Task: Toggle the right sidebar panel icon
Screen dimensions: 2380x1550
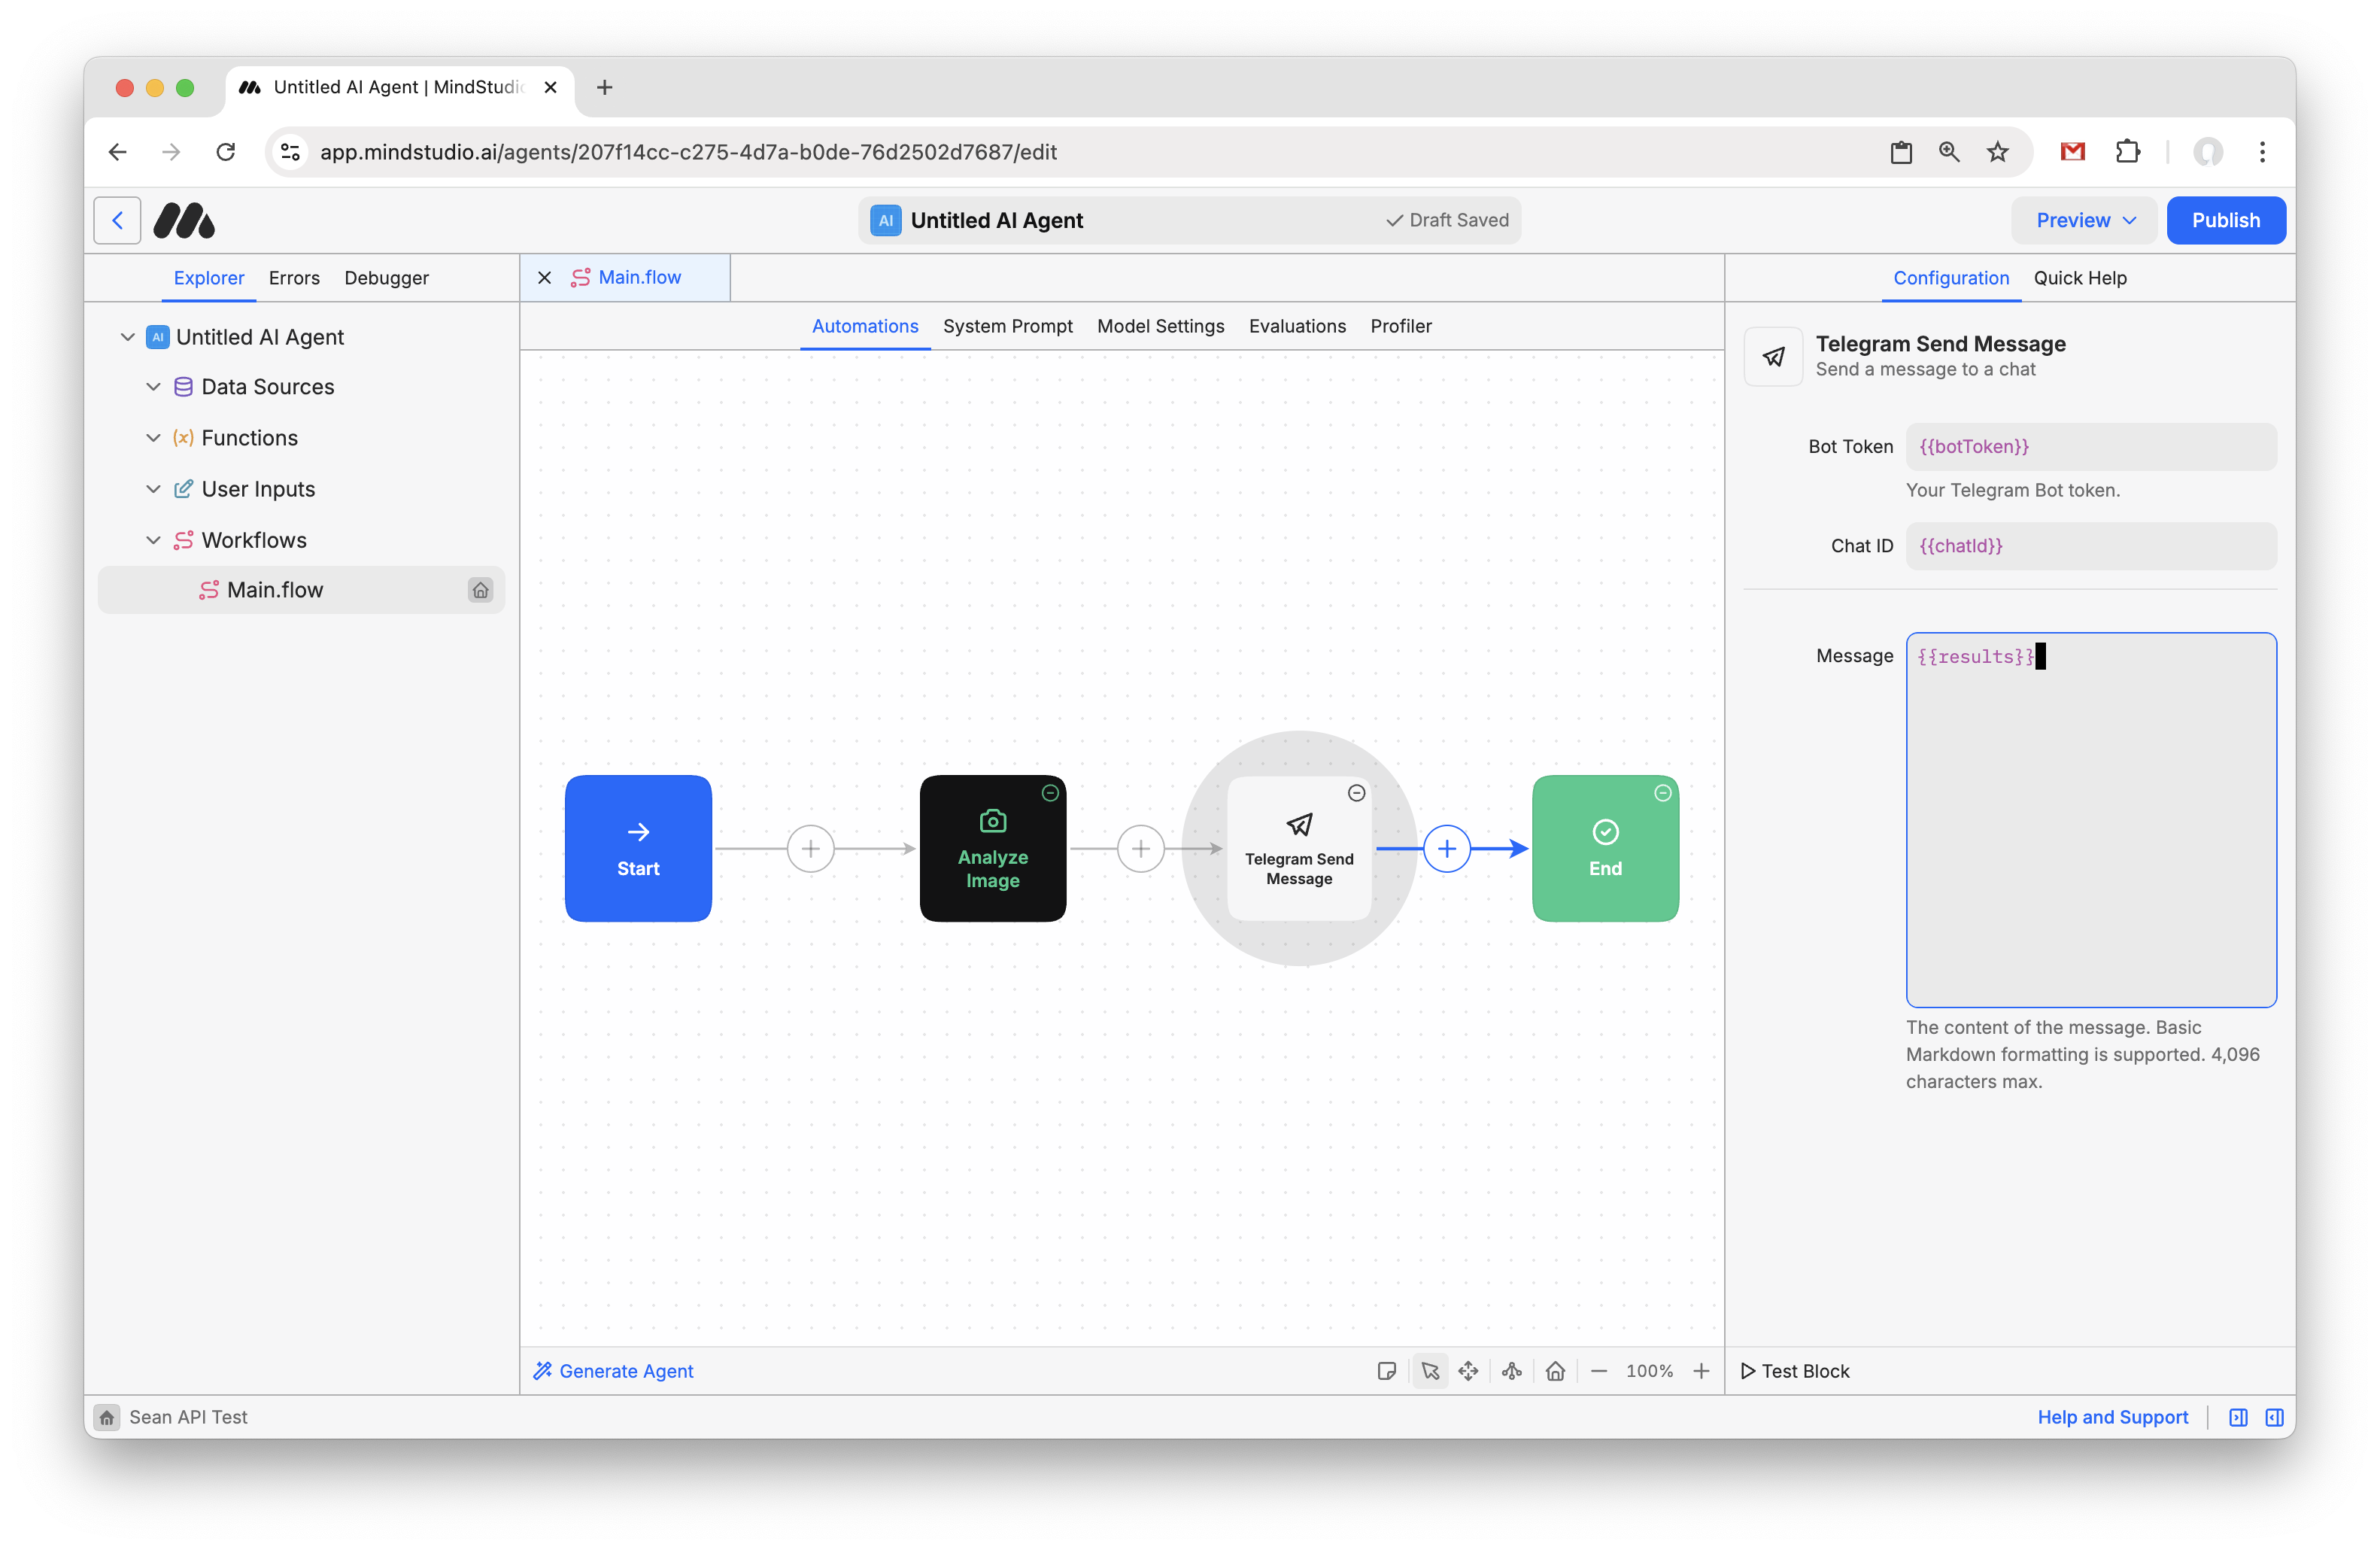Action: (2274, 1417)
